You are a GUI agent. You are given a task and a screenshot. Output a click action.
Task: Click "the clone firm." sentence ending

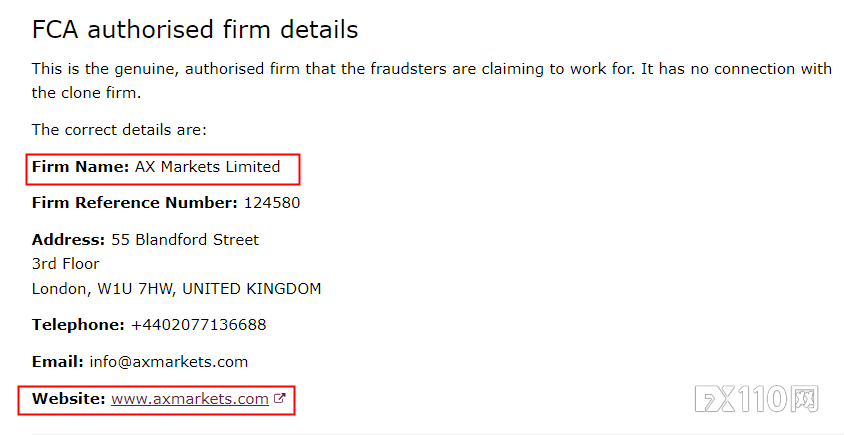(86, 93)
